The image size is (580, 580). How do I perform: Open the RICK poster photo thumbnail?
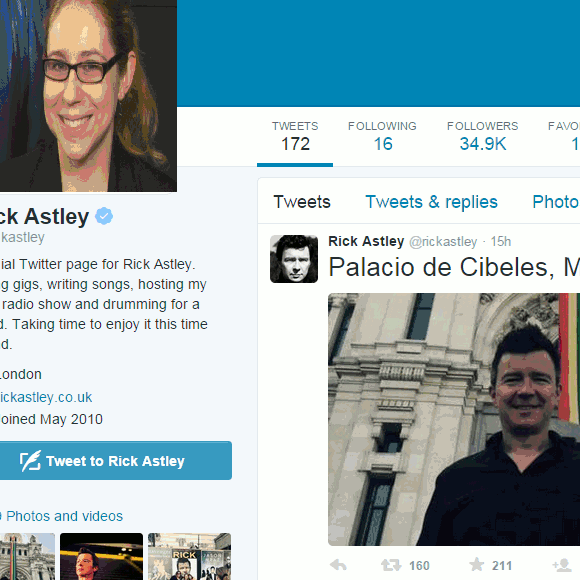189,556
